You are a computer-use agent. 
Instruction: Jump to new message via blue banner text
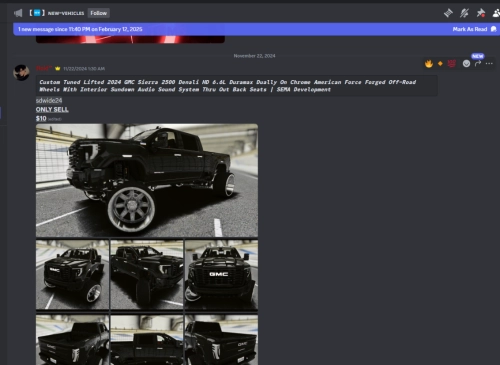click(80, 29)
